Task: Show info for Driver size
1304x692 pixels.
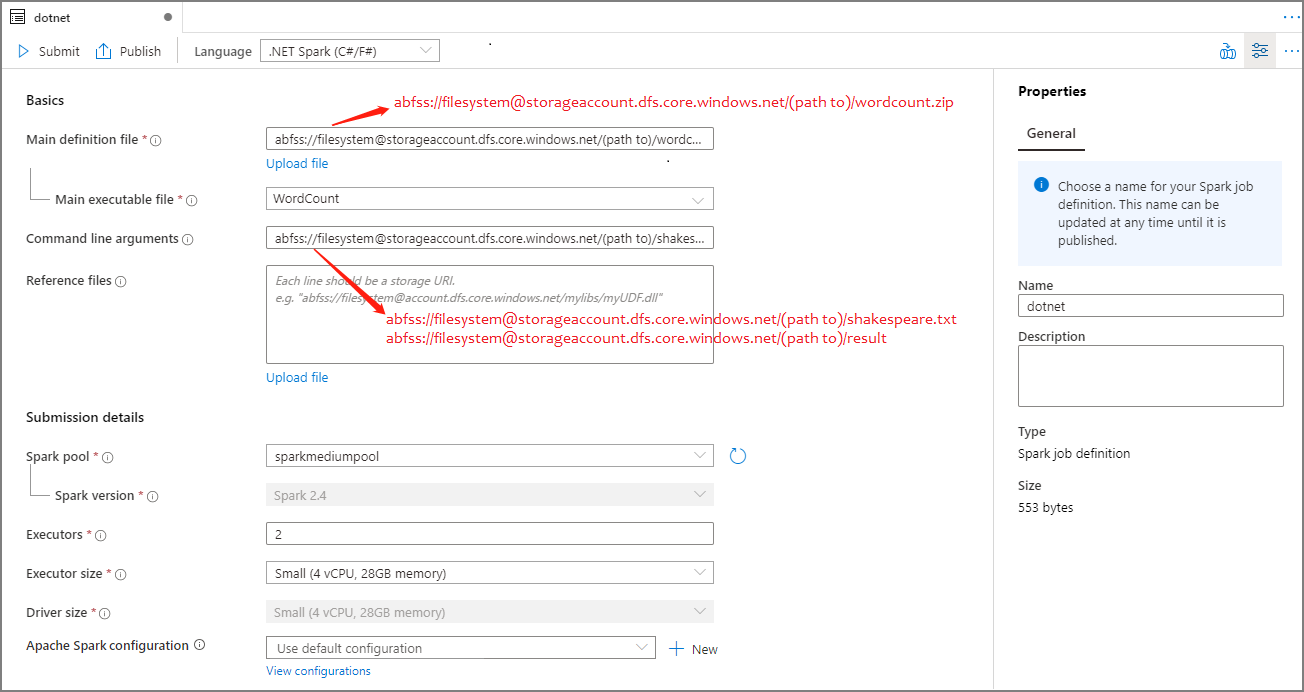Action: point(105,613)
